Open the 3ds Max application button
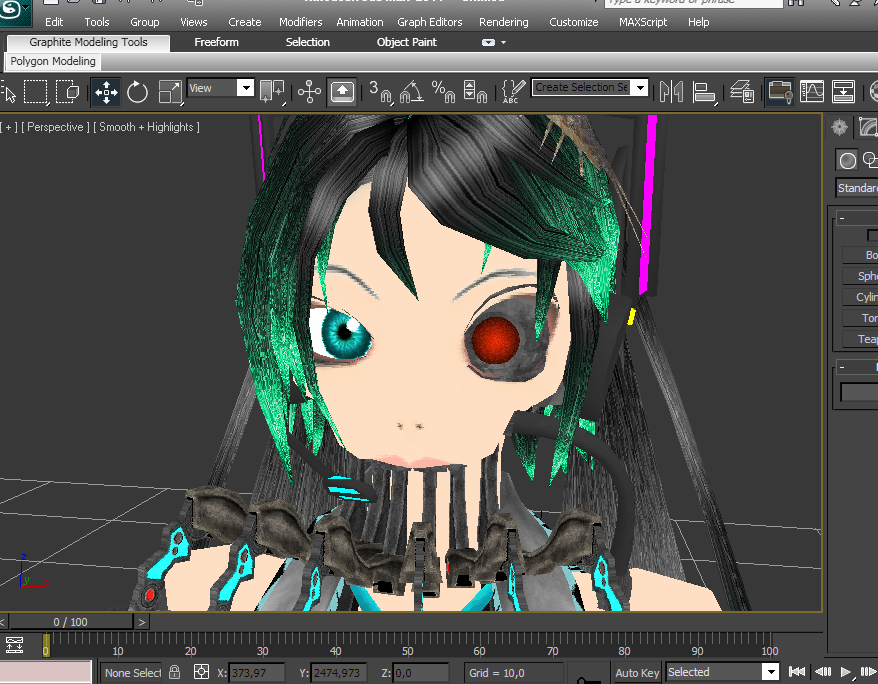Screen dimensions: 878x684 point(15,11)
